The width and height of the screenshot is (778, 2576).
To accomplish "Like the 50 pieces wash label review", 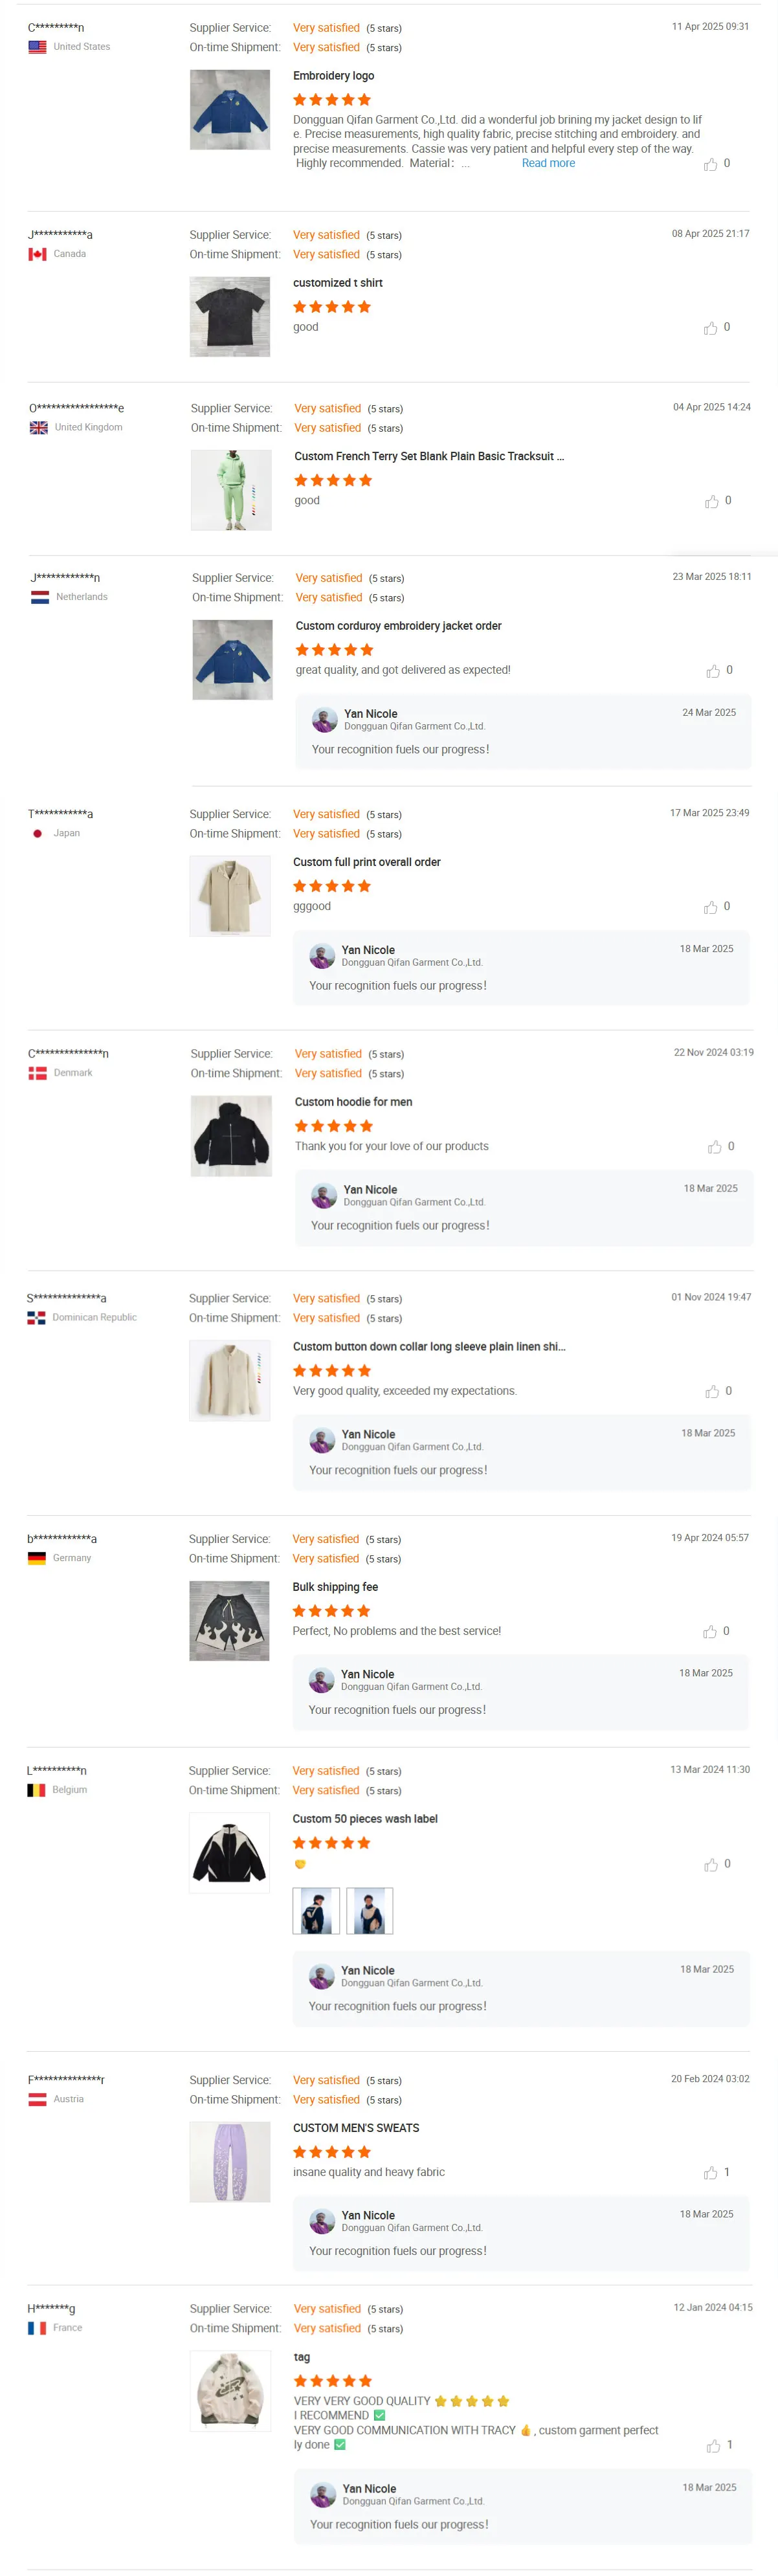I will click(711, 1865).
